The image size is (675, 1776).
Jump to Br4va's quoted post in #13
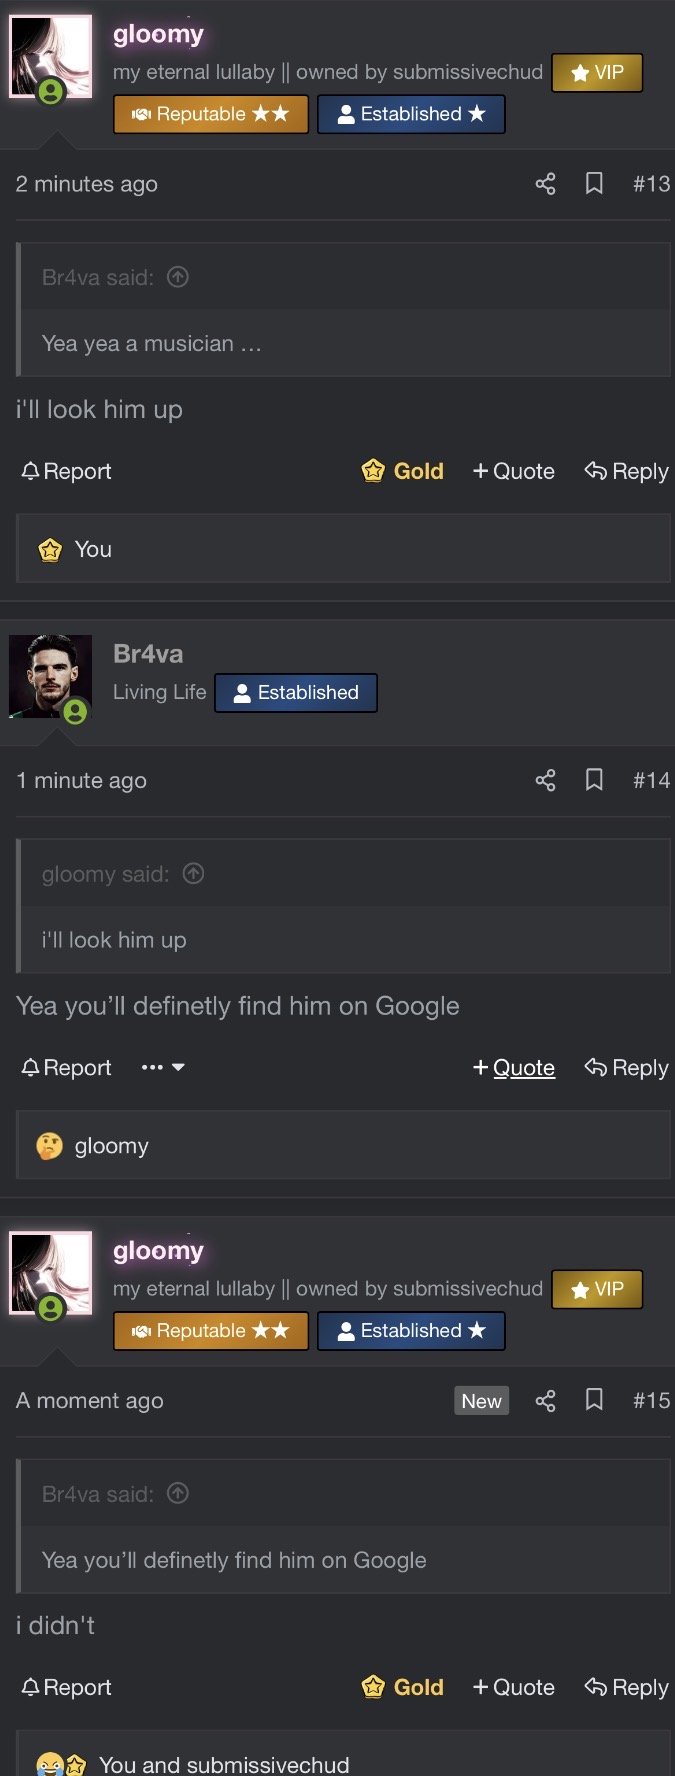pyautogui.click(x=178, y=277)
